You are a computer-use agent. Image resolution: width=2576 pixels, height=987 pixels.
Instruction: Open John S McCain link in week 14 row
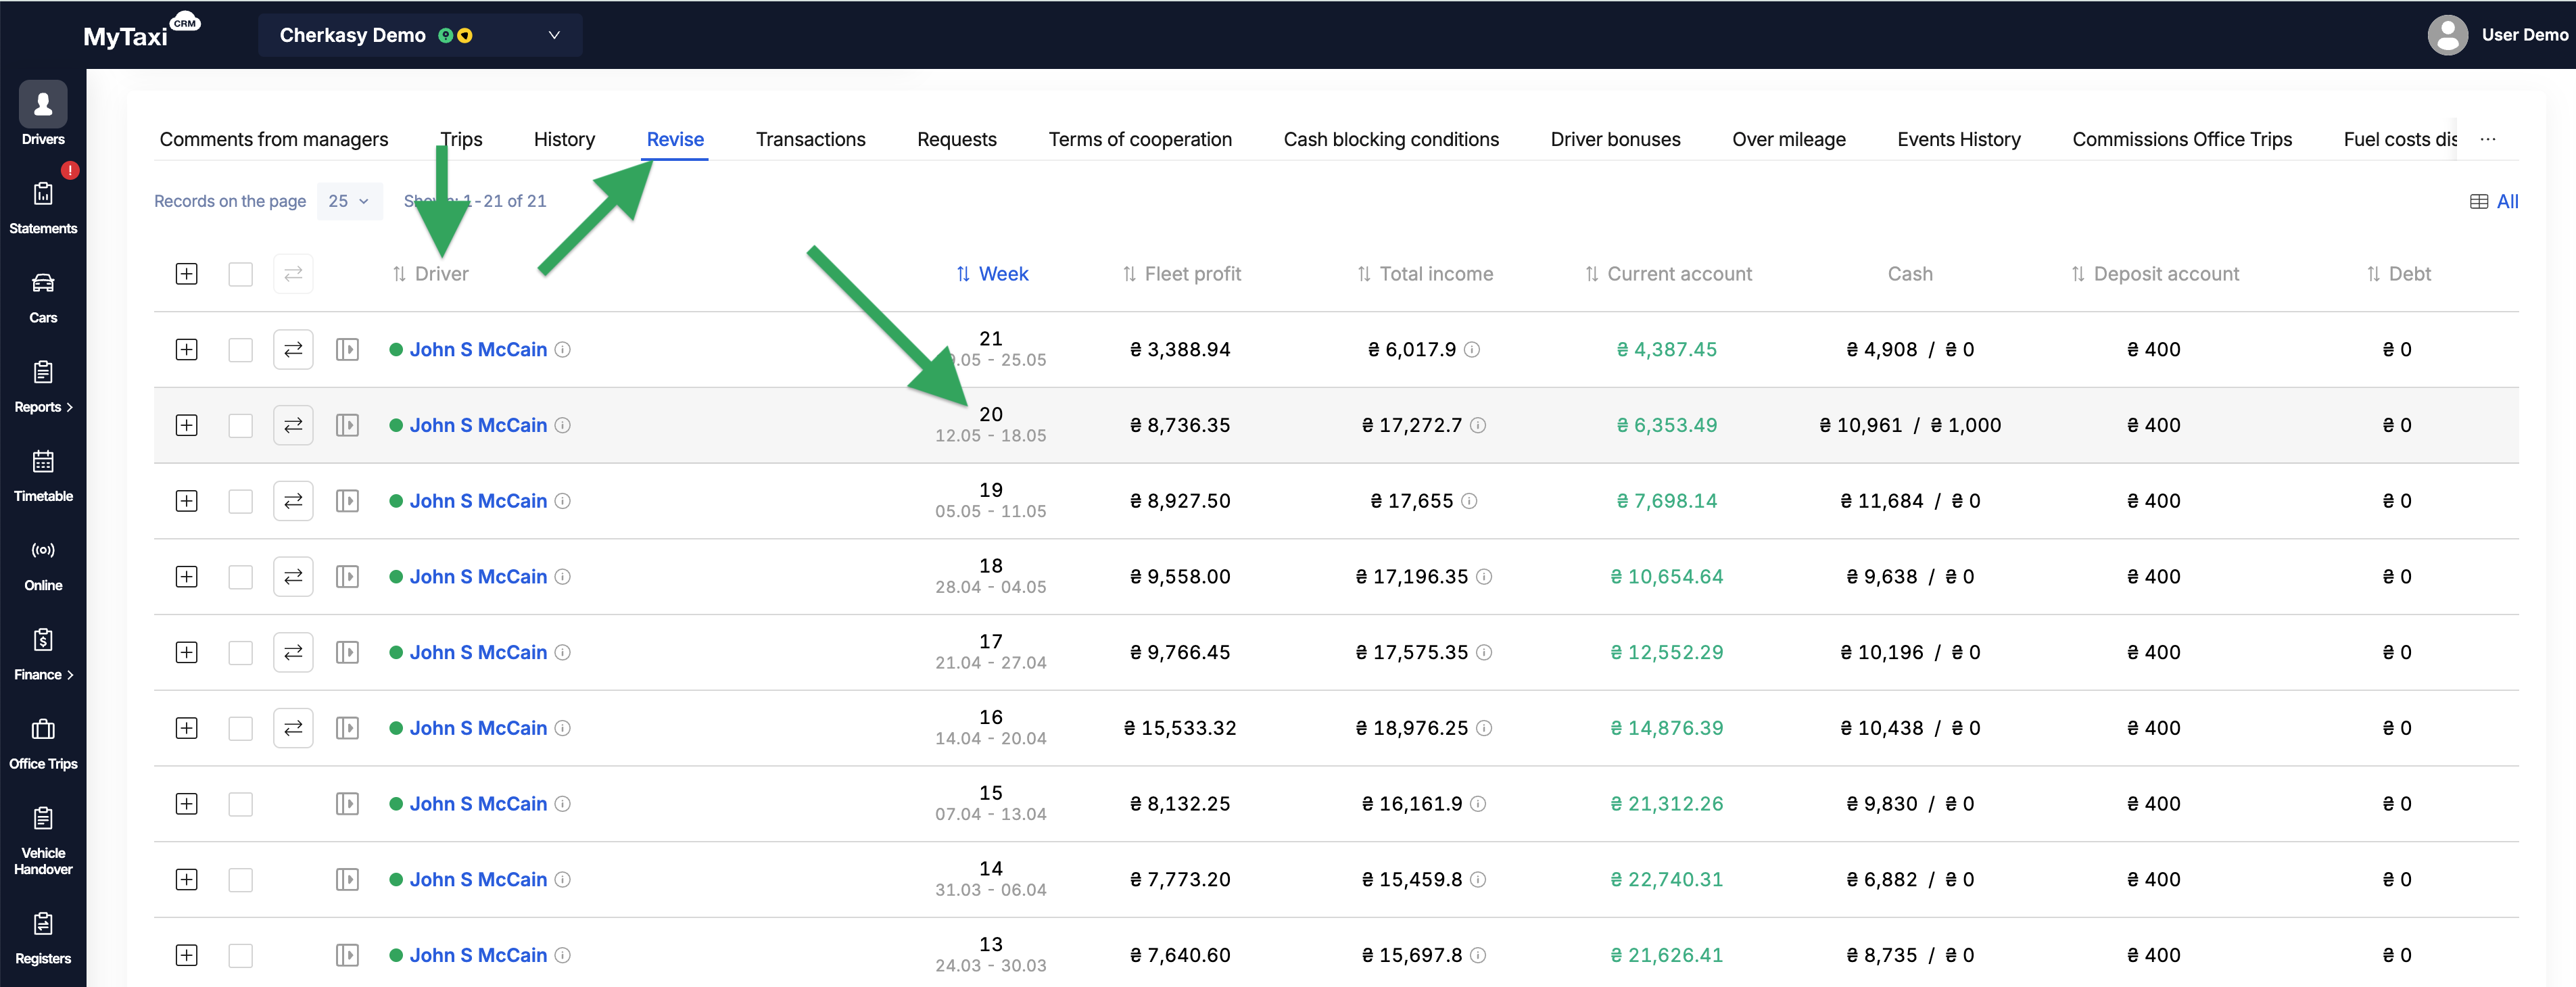click(x=478, y=880)
